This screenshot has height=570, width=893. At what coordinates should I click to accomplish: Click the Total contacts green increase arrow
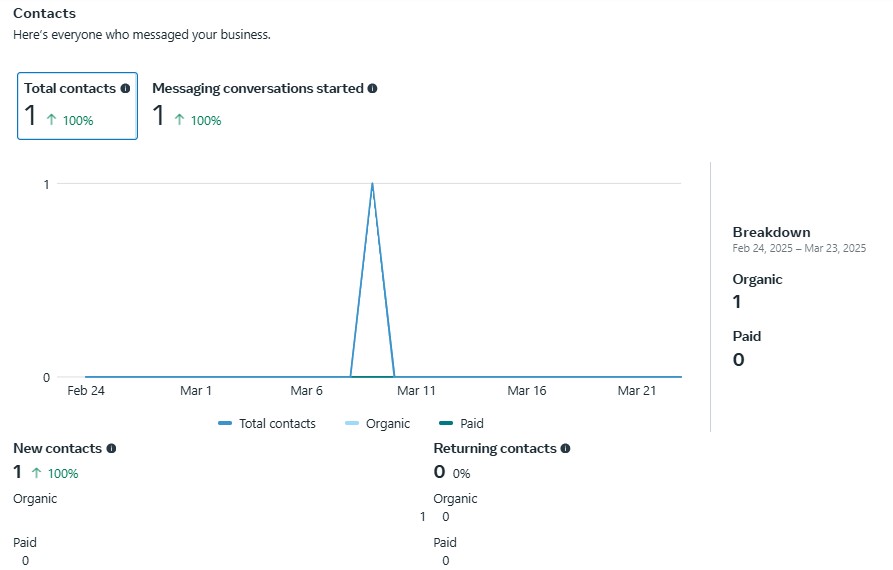coord(51,120)
